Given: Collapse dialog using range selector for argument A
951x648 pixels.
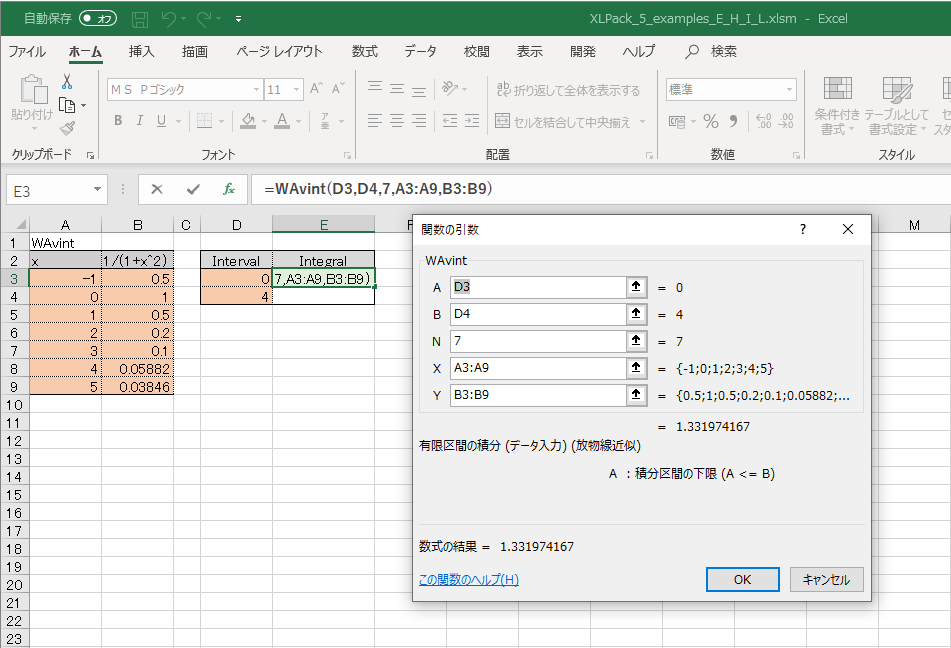Looking at the screenshot, I should [x=635, y=288].
